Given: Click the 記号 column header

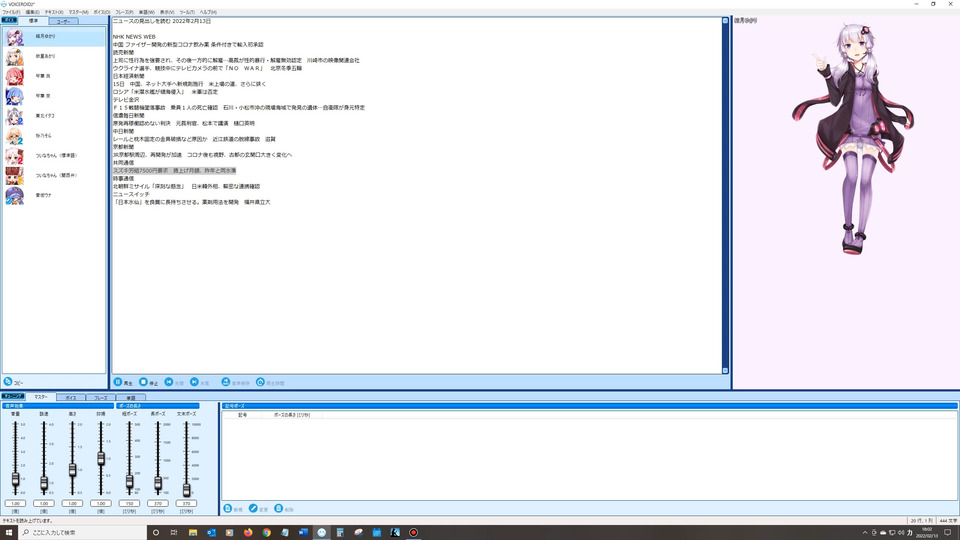Looking at the screenshot, I should point(242,415).
